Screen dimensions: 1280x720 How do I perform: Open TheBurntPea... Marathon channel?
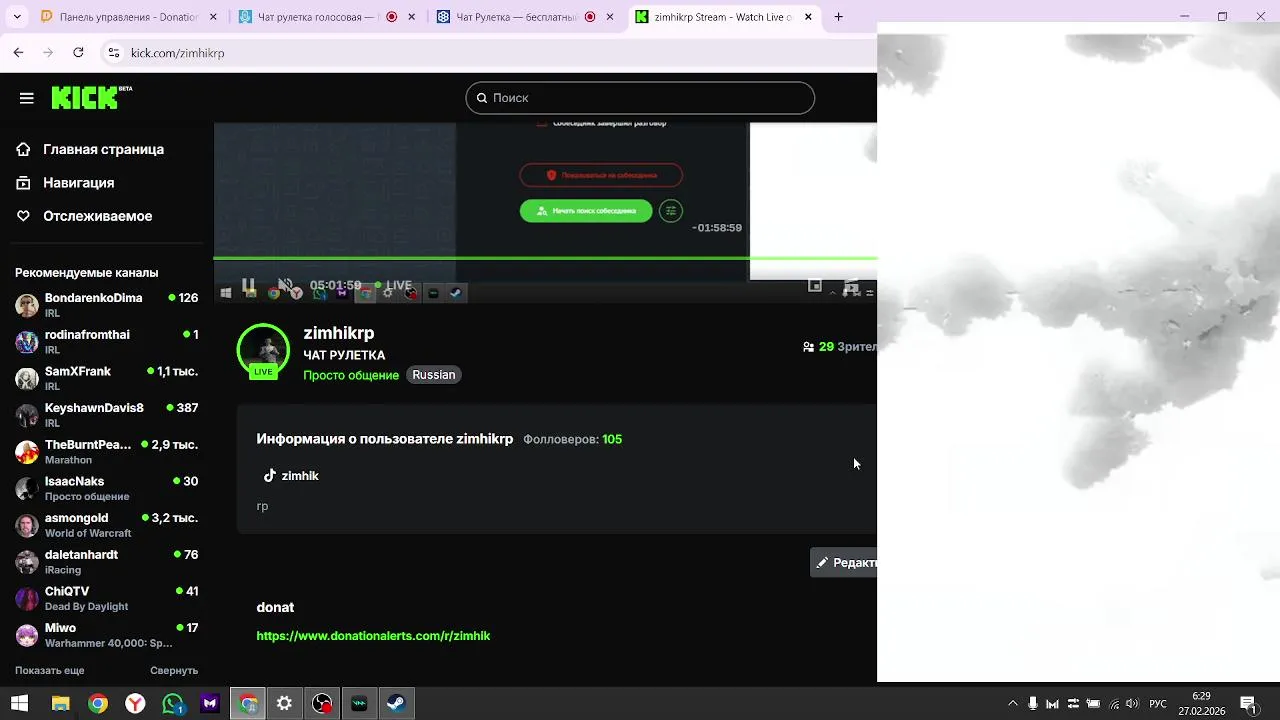[106, 452]
